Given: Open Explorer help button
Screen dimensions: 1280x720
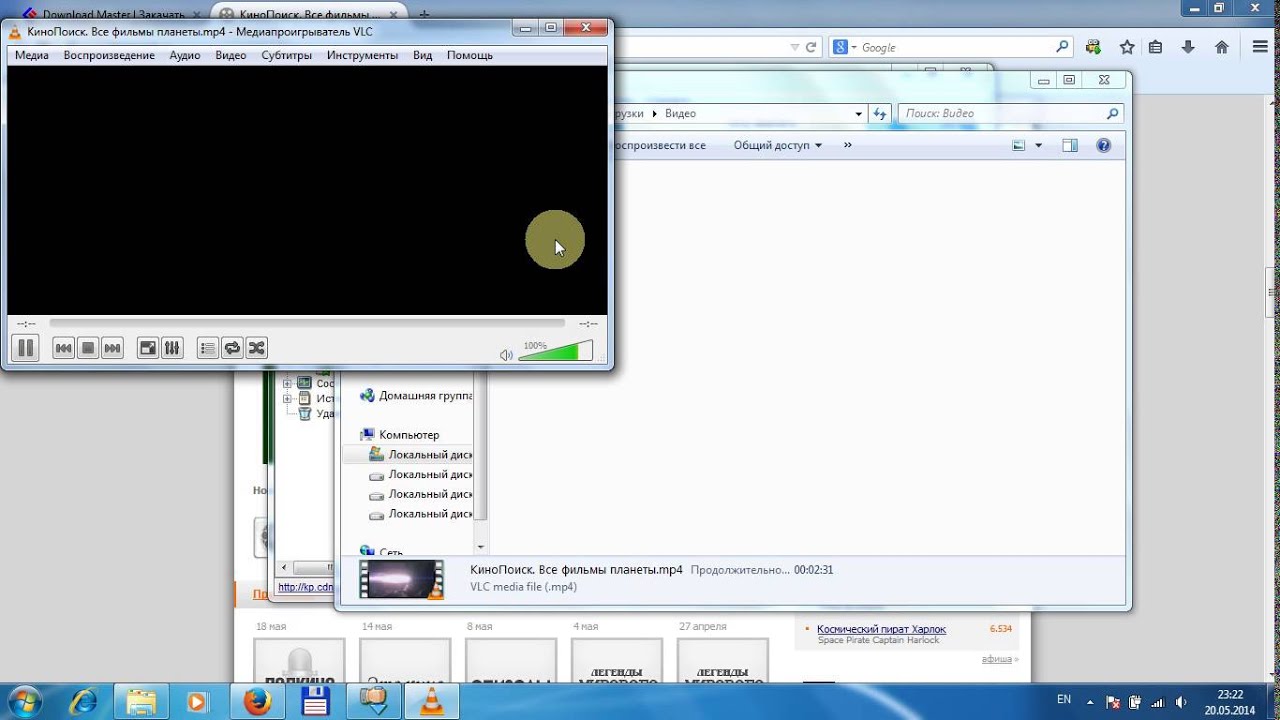Looking at the screenshot, I should pyautogui.click(x=1104, y=145).
